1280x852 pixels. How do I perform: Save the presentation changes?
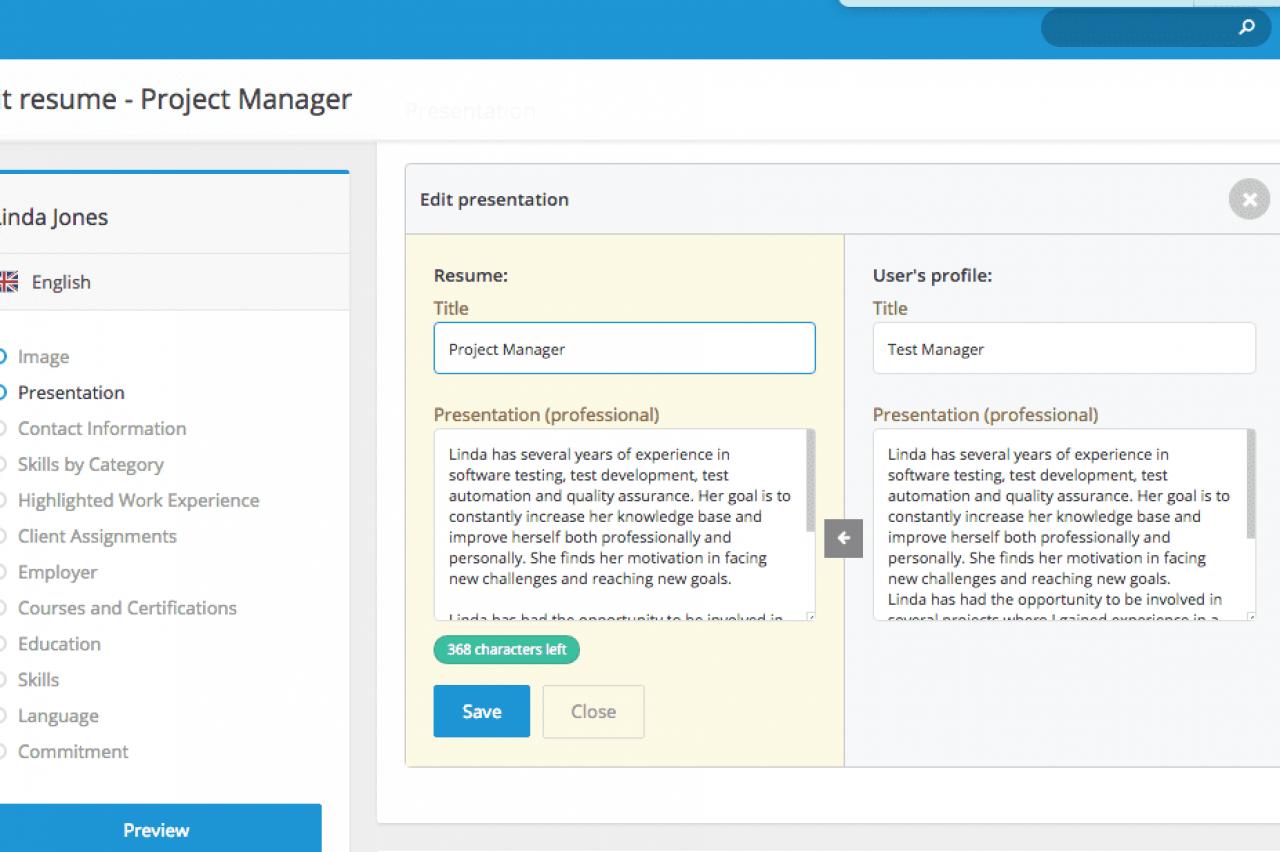click(481, 711)
